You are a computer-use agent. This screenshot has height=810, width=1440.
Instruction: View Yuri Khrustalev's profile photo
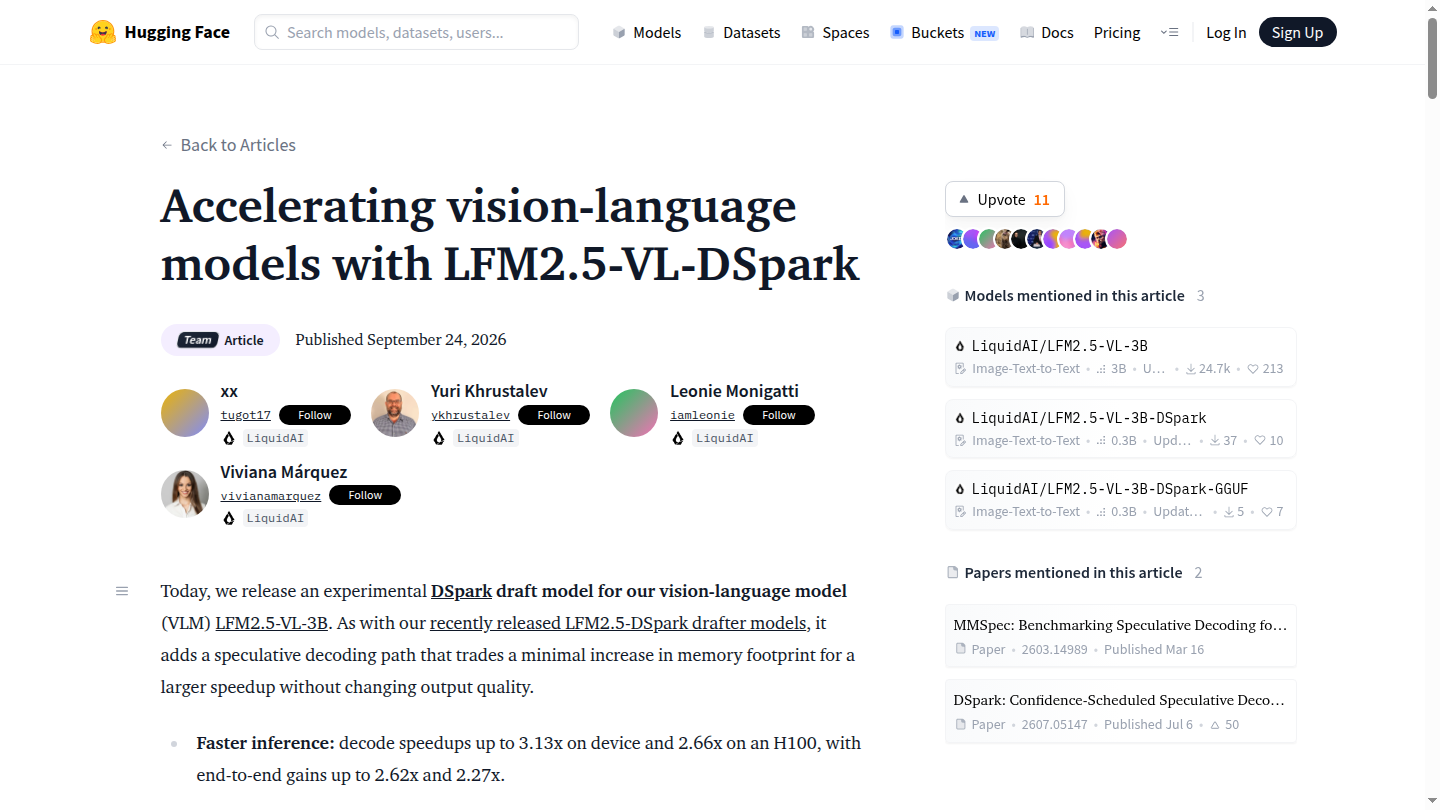395,413
